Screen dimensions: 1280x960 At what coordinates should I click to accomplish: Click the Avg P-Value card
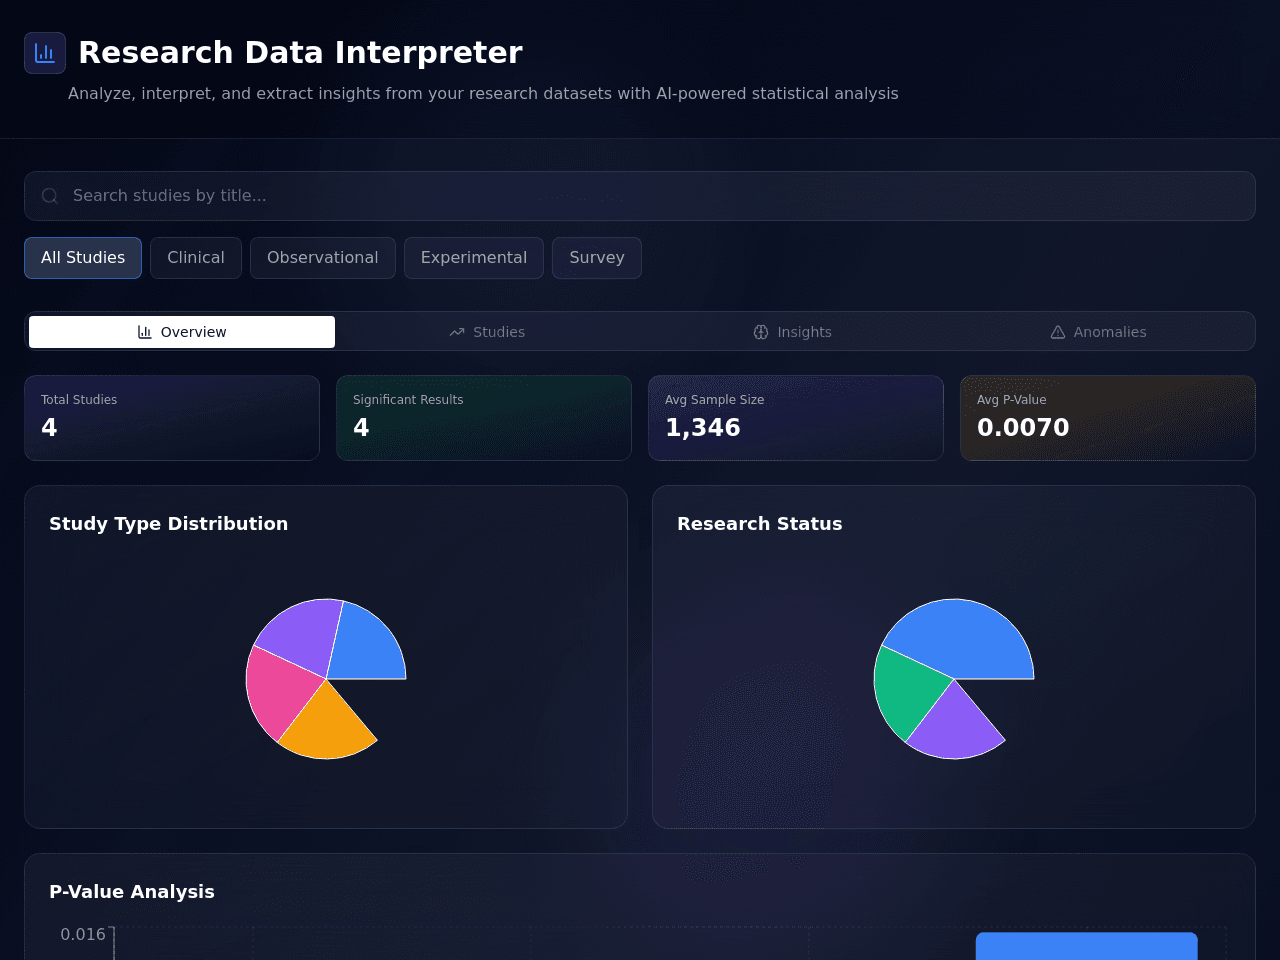1108,418
